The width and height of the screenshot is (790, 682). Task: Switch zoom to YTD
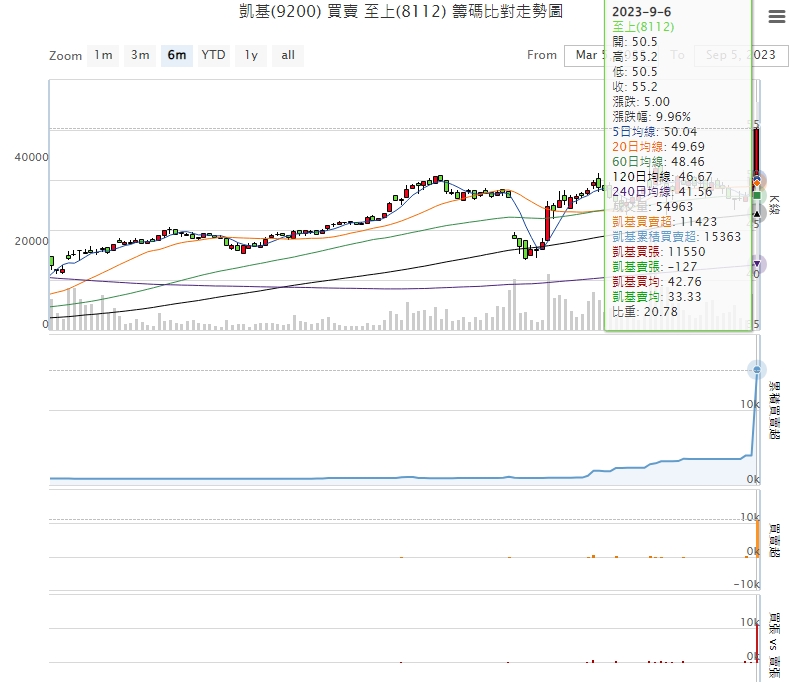coord(213,55)
